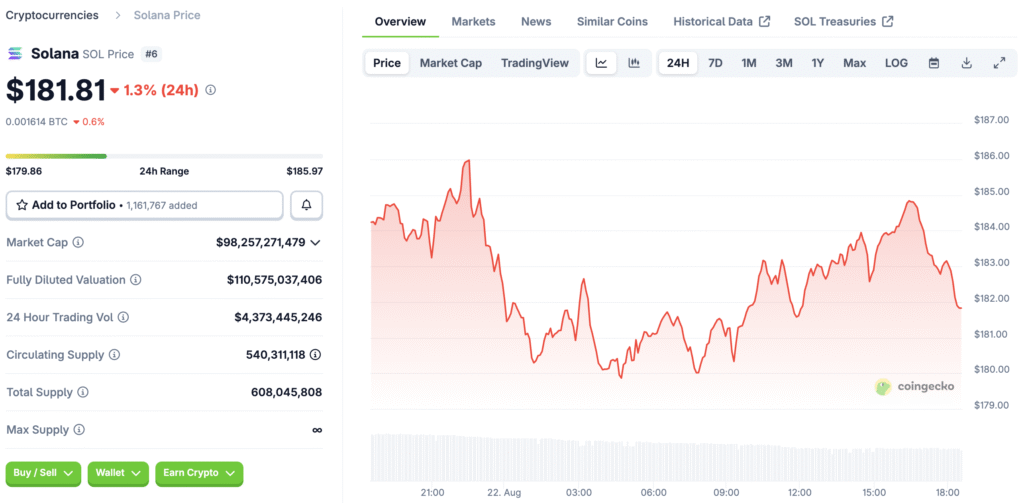
Task: Open the Overview tab
Action: 400,22
